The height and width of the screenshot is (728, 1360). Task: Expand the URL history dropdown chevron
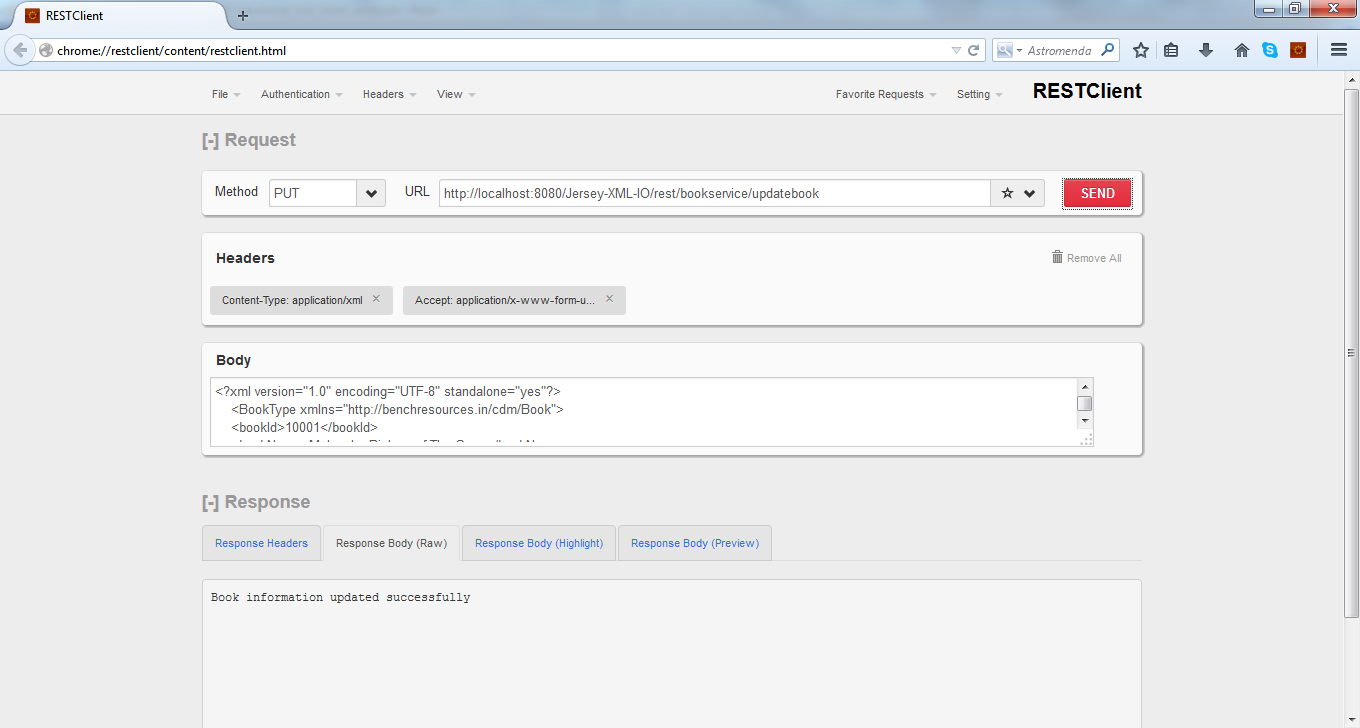(1029, 194)
